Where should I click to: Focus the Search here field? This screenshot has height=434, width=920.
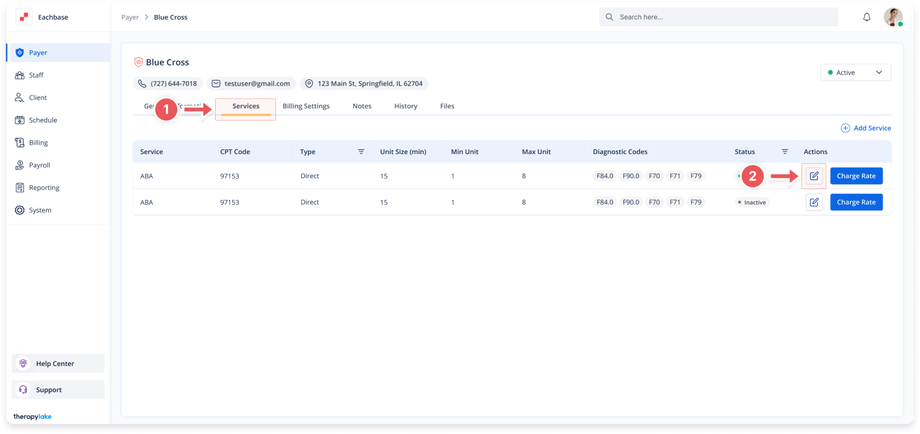[x=719, y=17]
